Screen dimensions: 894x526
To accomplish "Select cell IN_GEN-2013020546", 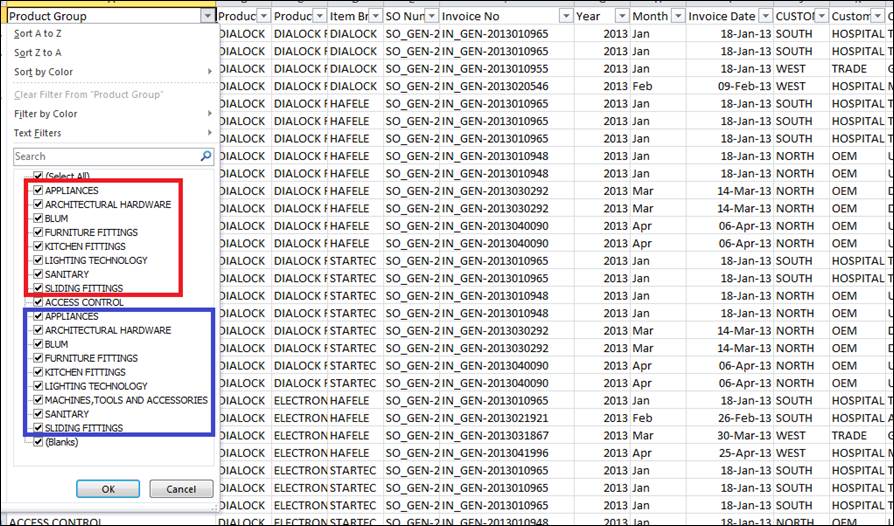I will tap(506, 86).
